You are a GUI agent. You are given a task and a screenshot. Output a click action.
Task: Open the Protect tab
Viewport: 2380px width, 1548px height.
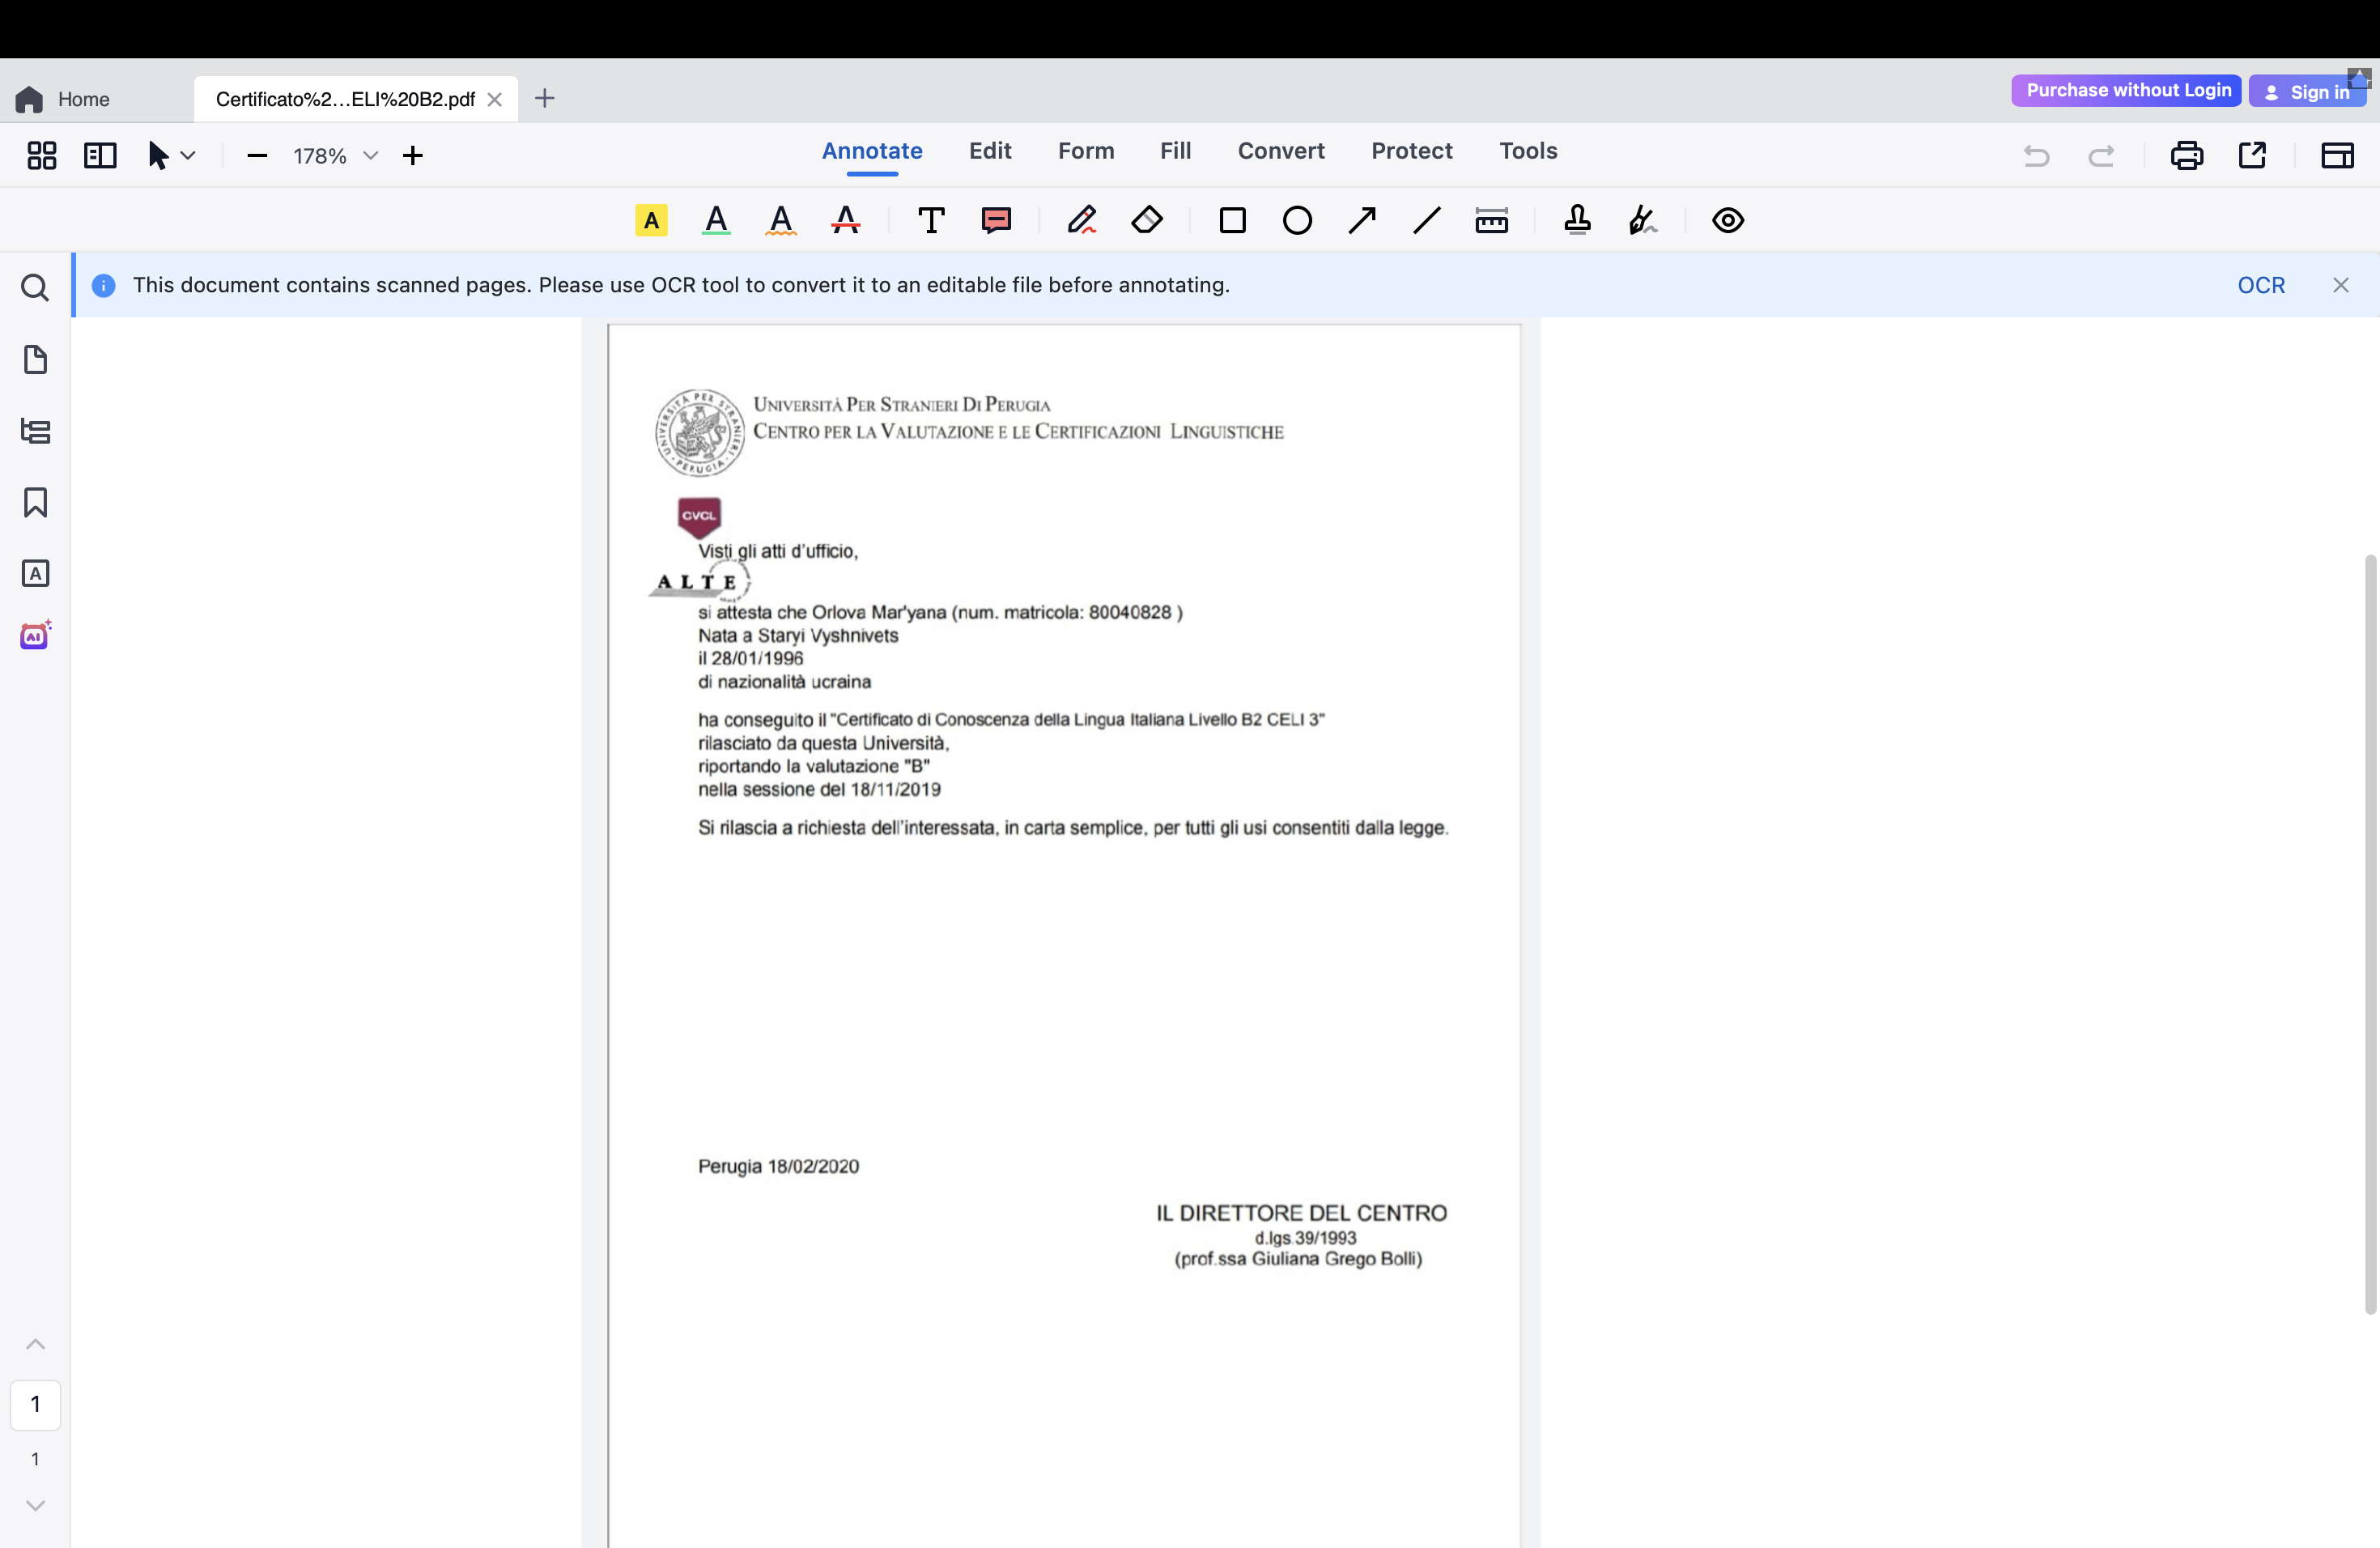(1411, 151)
